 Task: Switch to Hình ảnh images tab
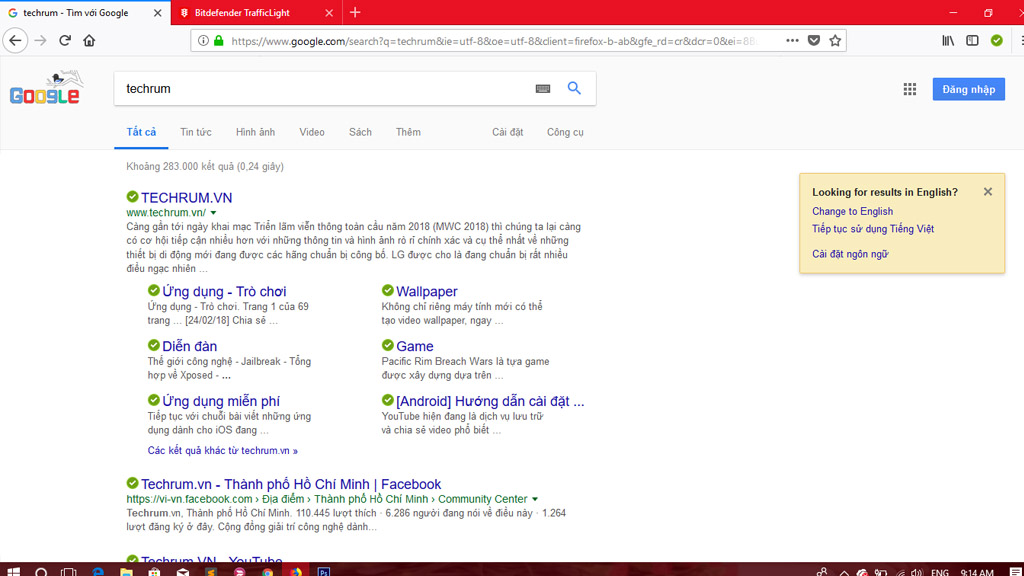pyautogui.click(x=255, y=132)
